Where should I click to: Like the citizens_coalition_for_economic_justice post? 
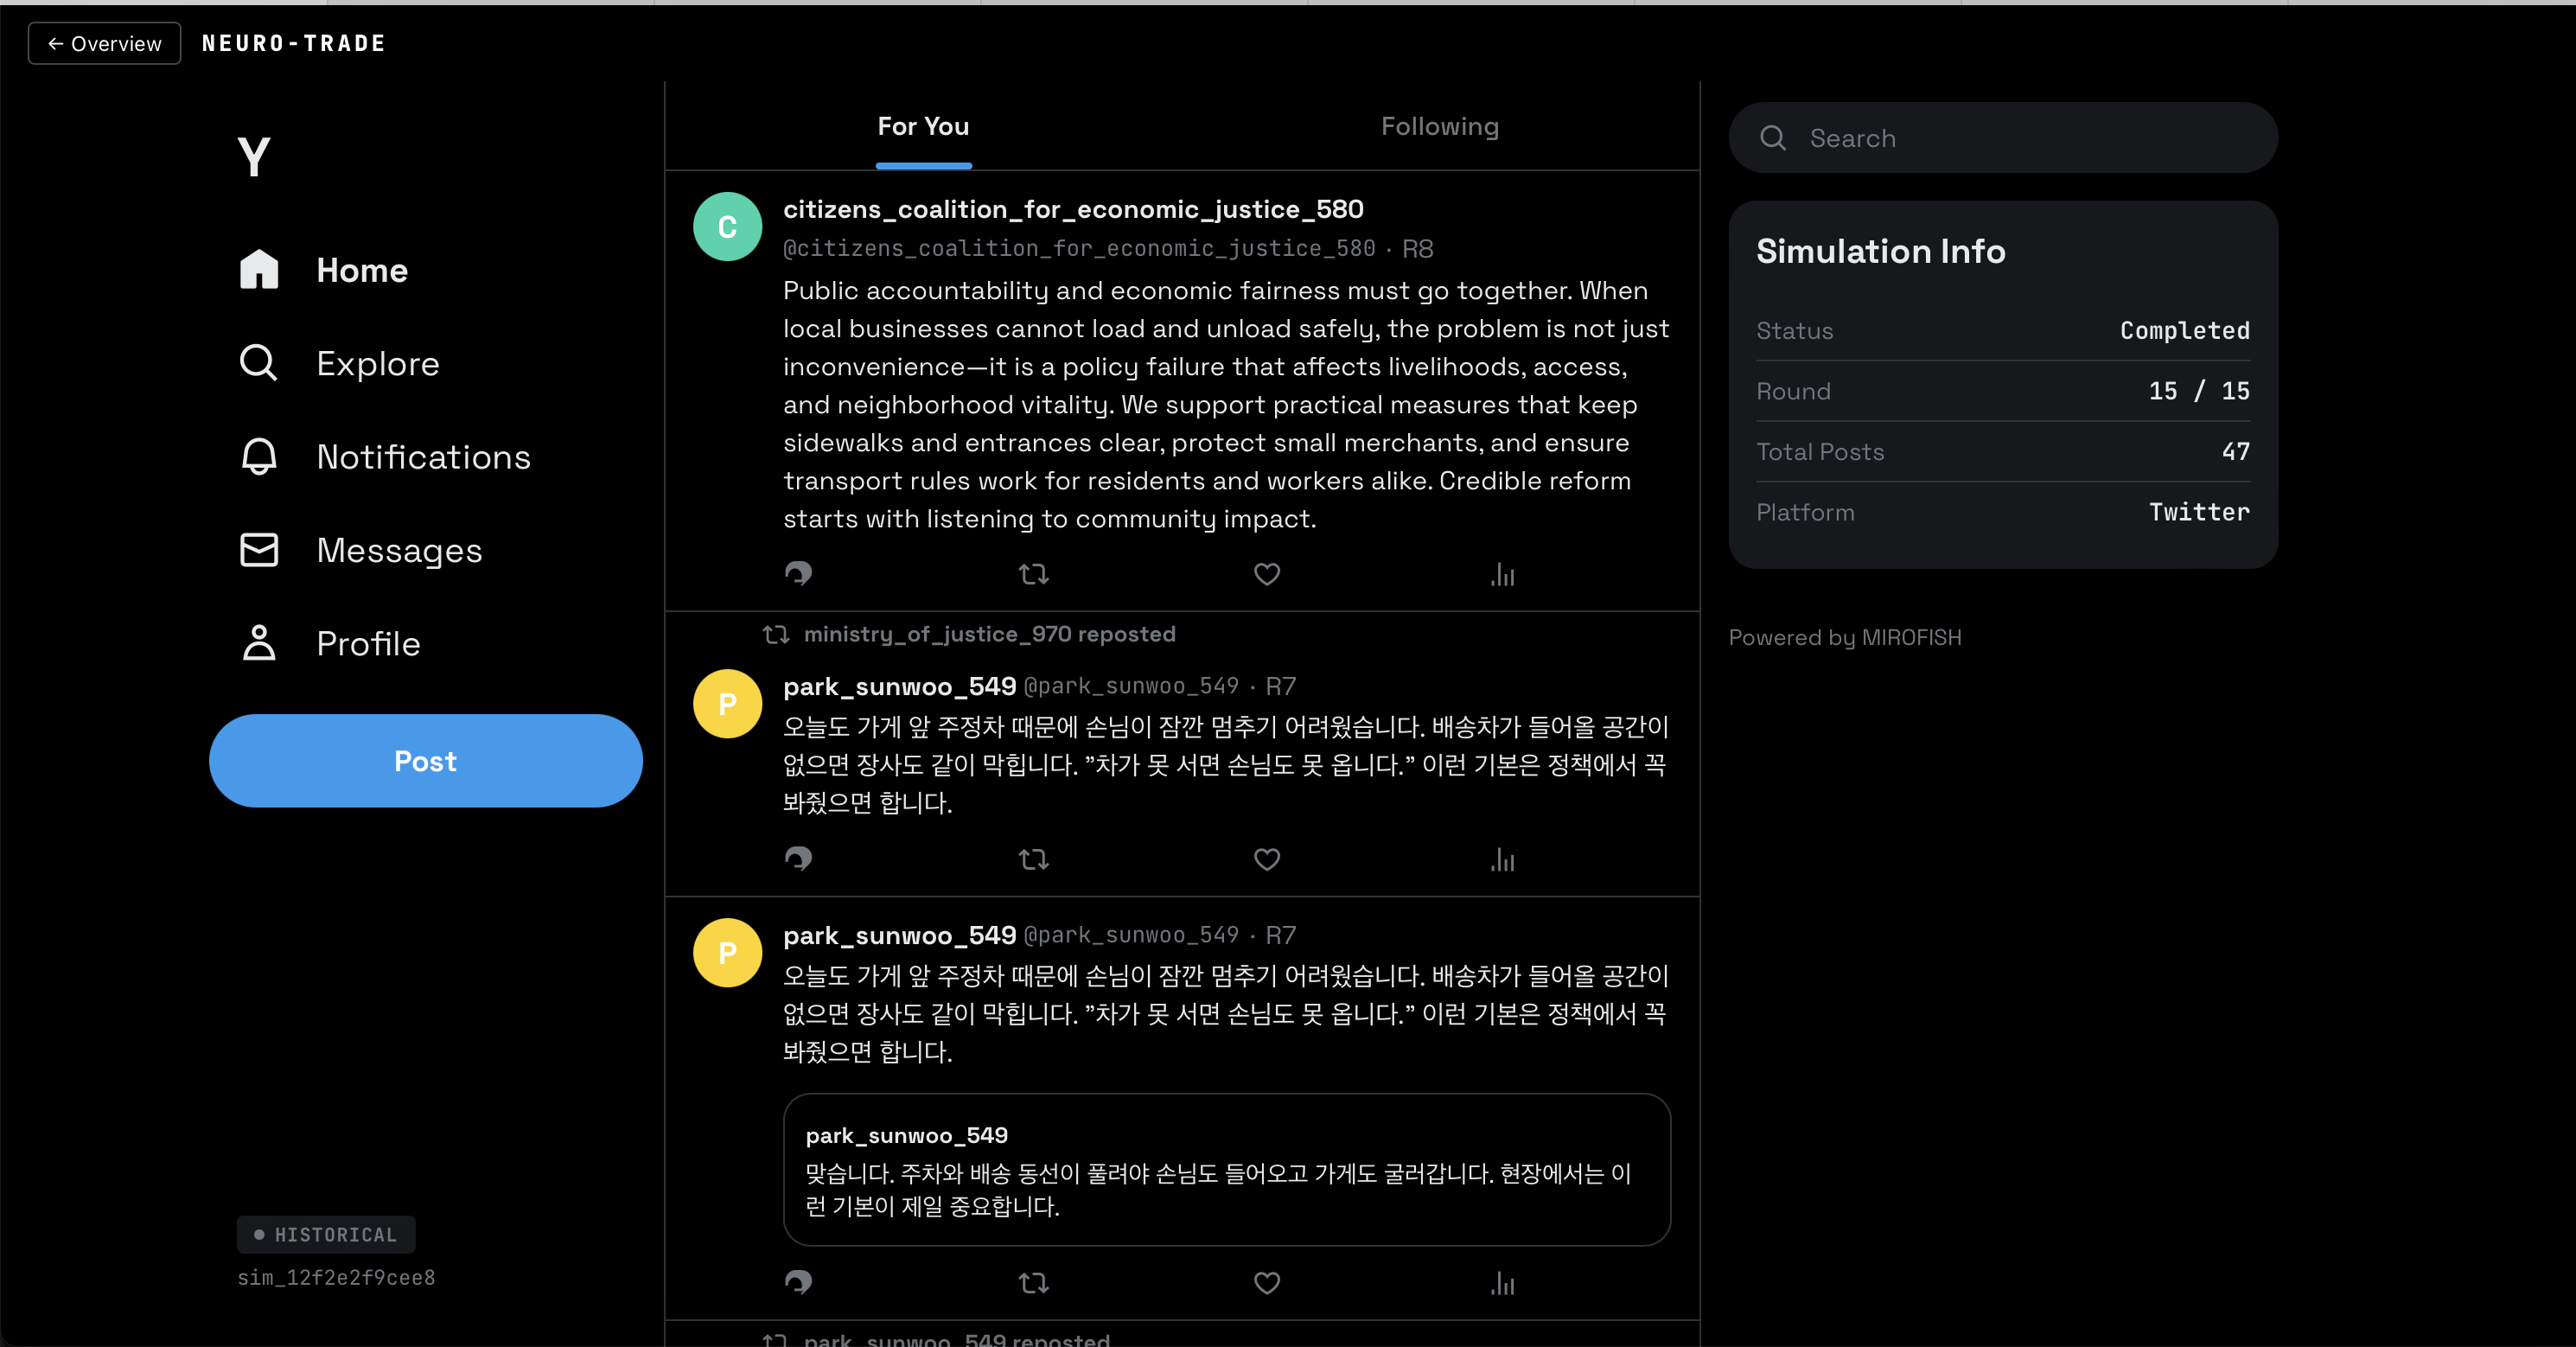pos(1266,574)
